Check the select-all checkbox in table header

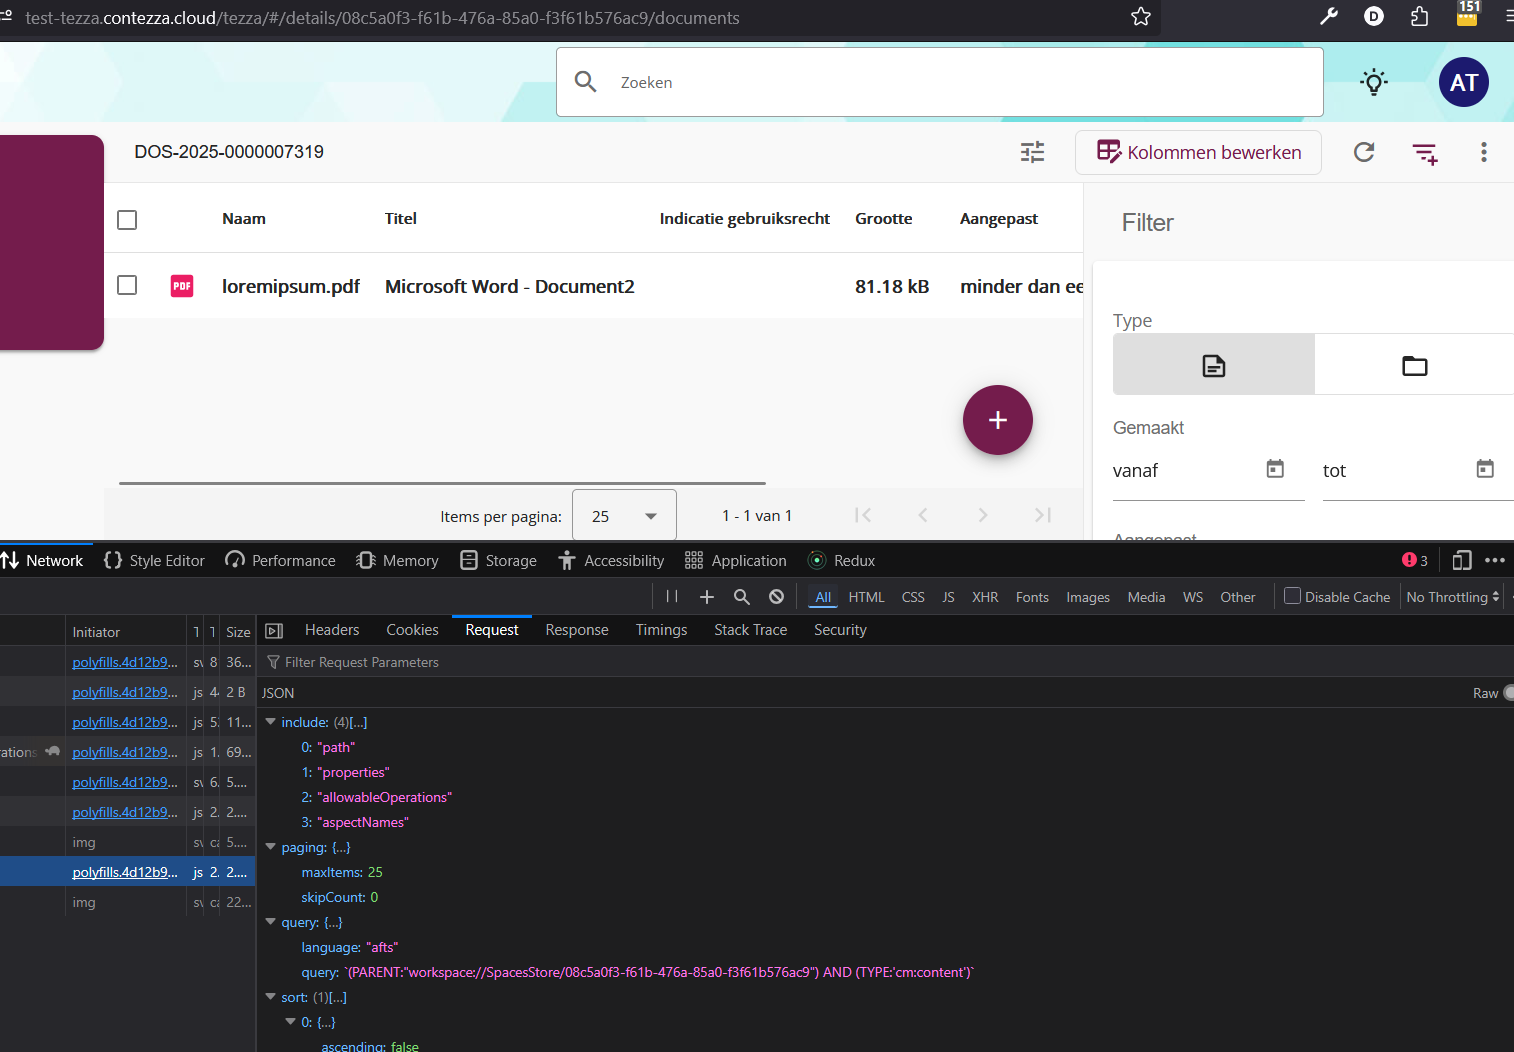tap(127, 220)
